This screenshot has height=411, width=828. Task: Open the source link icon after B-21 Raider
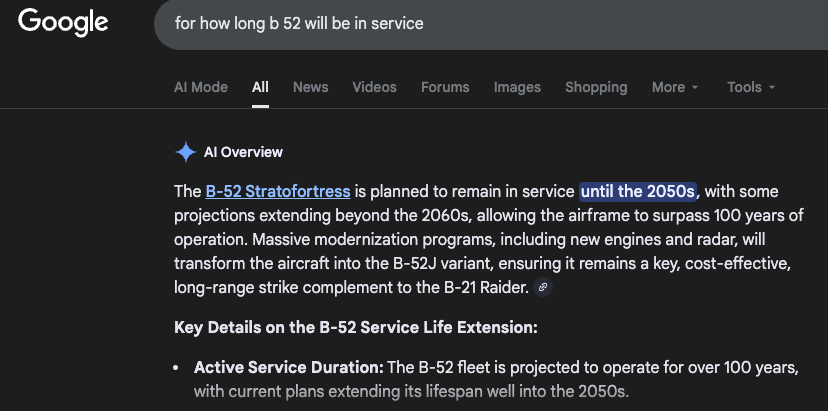coord(543,288)
